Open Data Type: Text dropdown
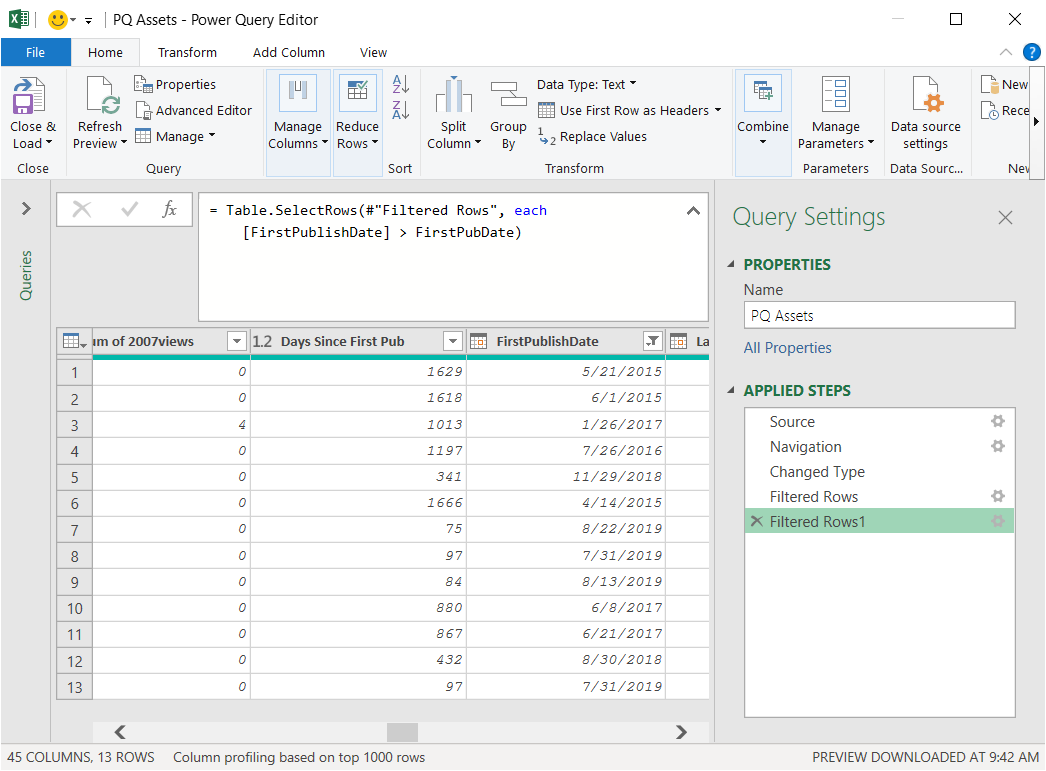Screen dimensions: 1046x771 [x=586, y=84]
